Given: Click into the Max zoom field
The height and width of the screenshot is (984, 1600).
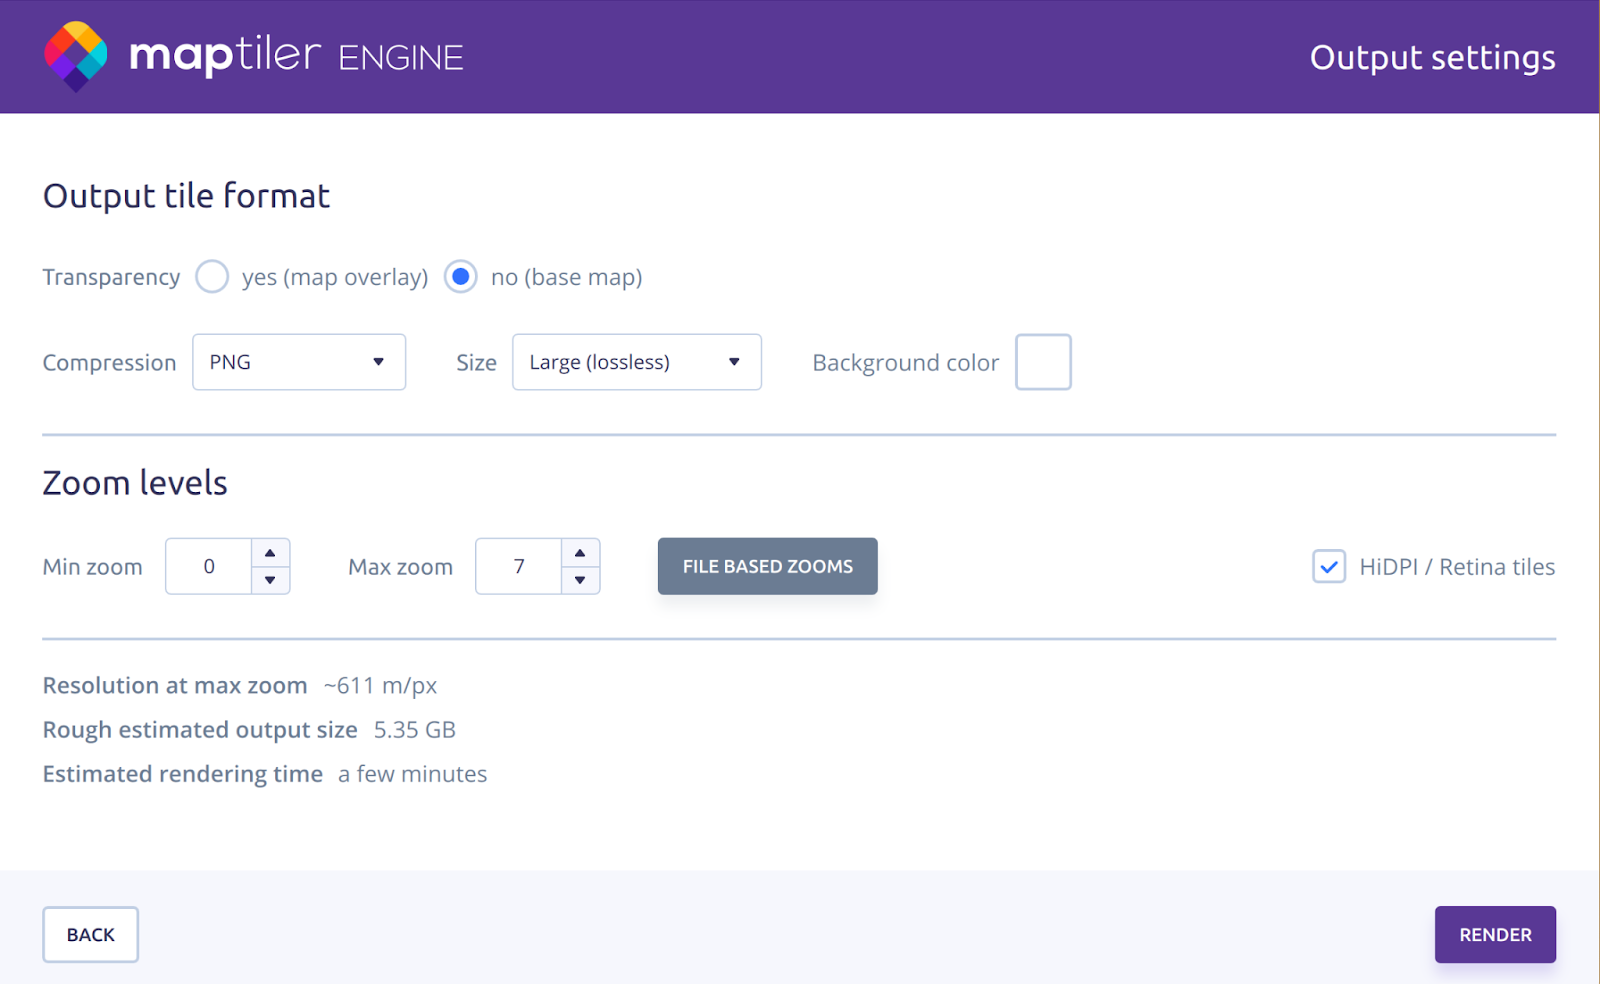Looking at the screenshot, I should [519, 566].
